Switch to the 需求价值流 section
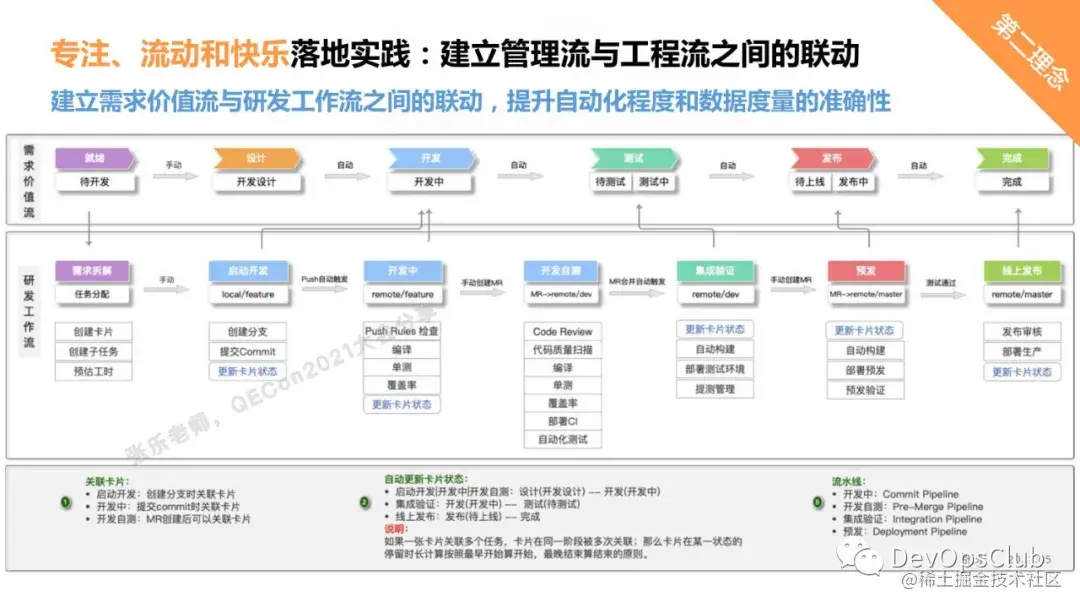The height and width of the screenshot is (608, 1080). (x=27, y=180)
